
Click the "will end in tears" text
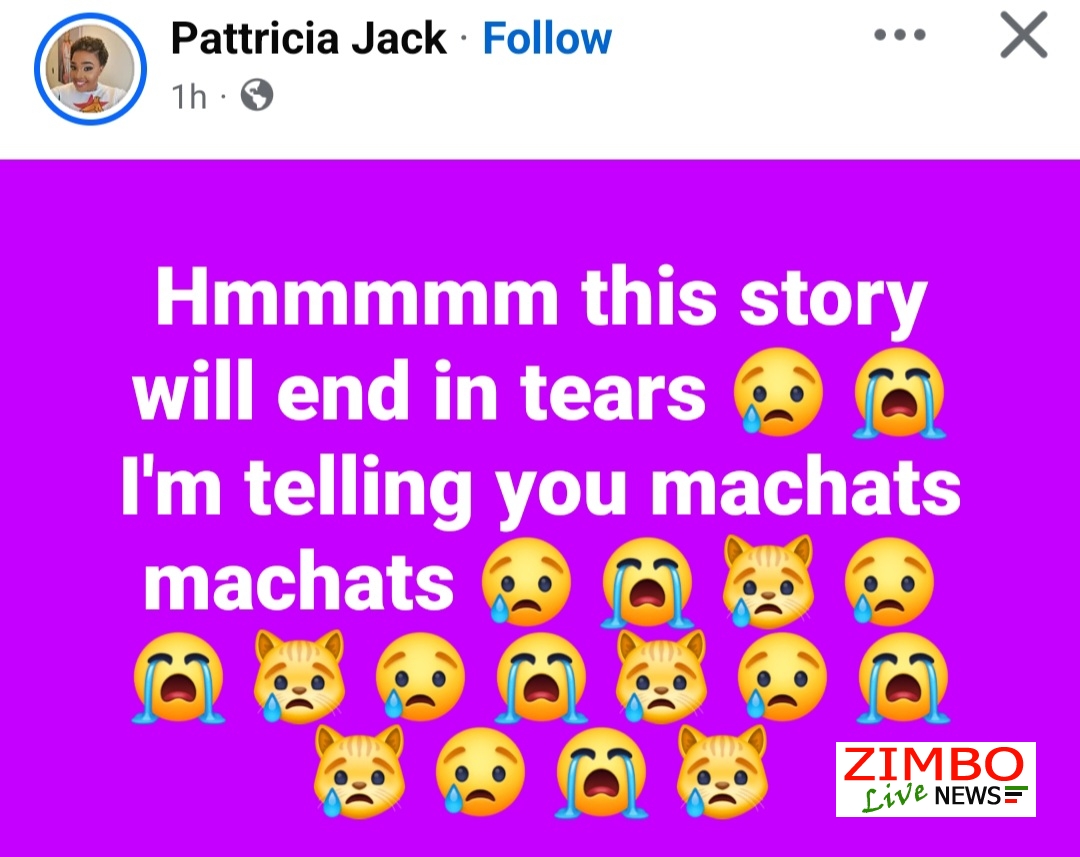point(419,393)
